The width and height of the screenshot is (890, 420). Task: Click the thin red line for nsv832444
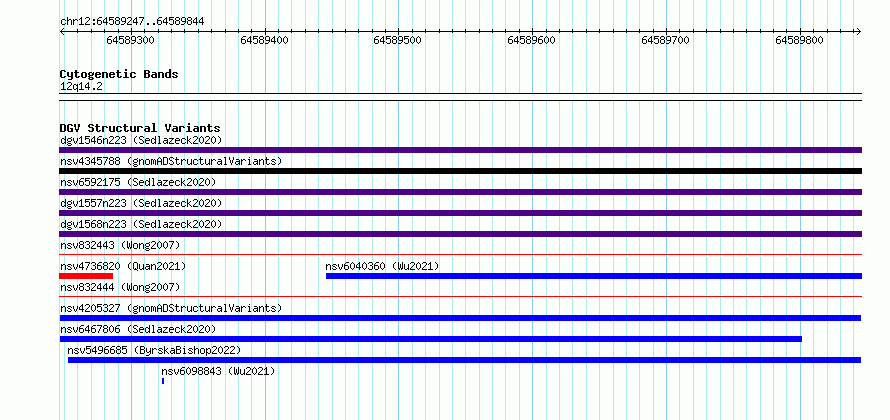point(460,297)
